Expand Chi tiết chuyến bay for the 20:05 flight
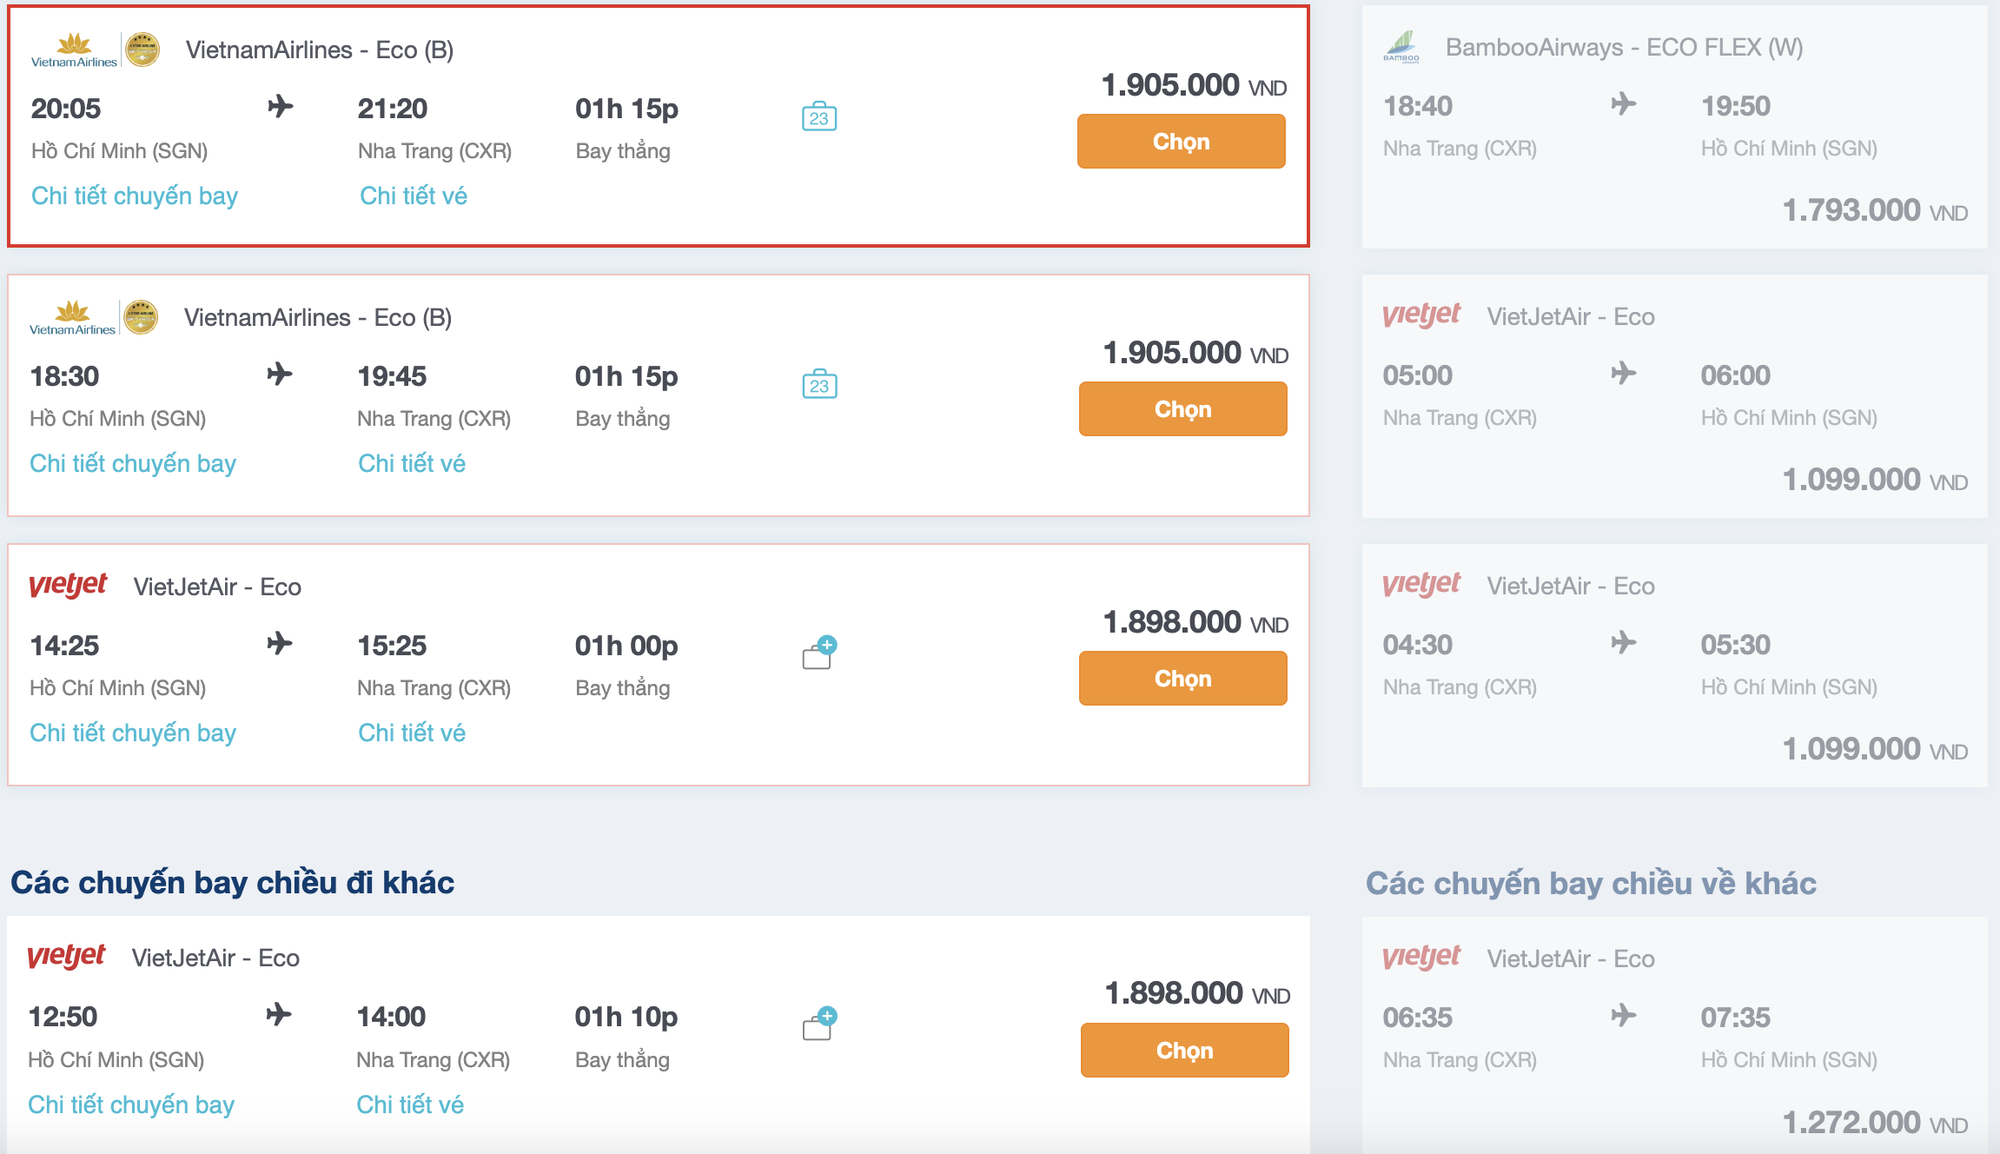2000x1154 pixels. pos(134,196)
